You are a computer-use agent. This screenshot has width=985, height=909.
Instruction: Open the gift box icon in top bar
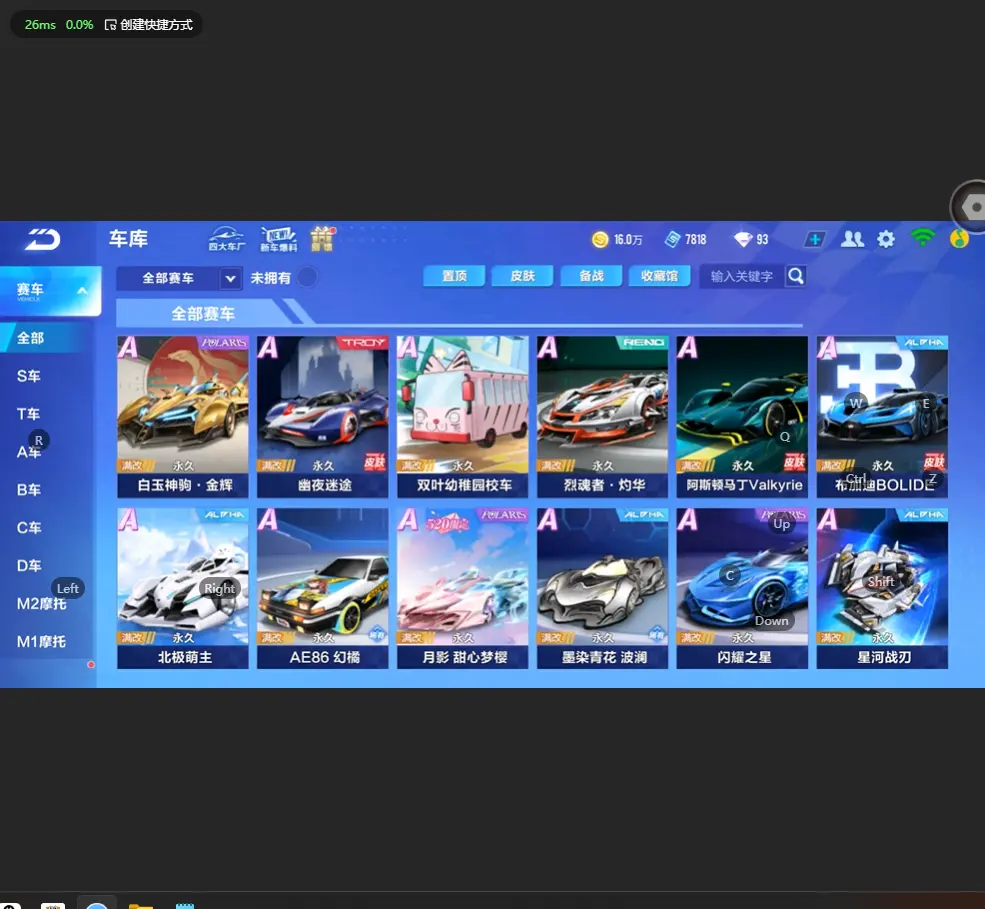[x=322, y=239]
